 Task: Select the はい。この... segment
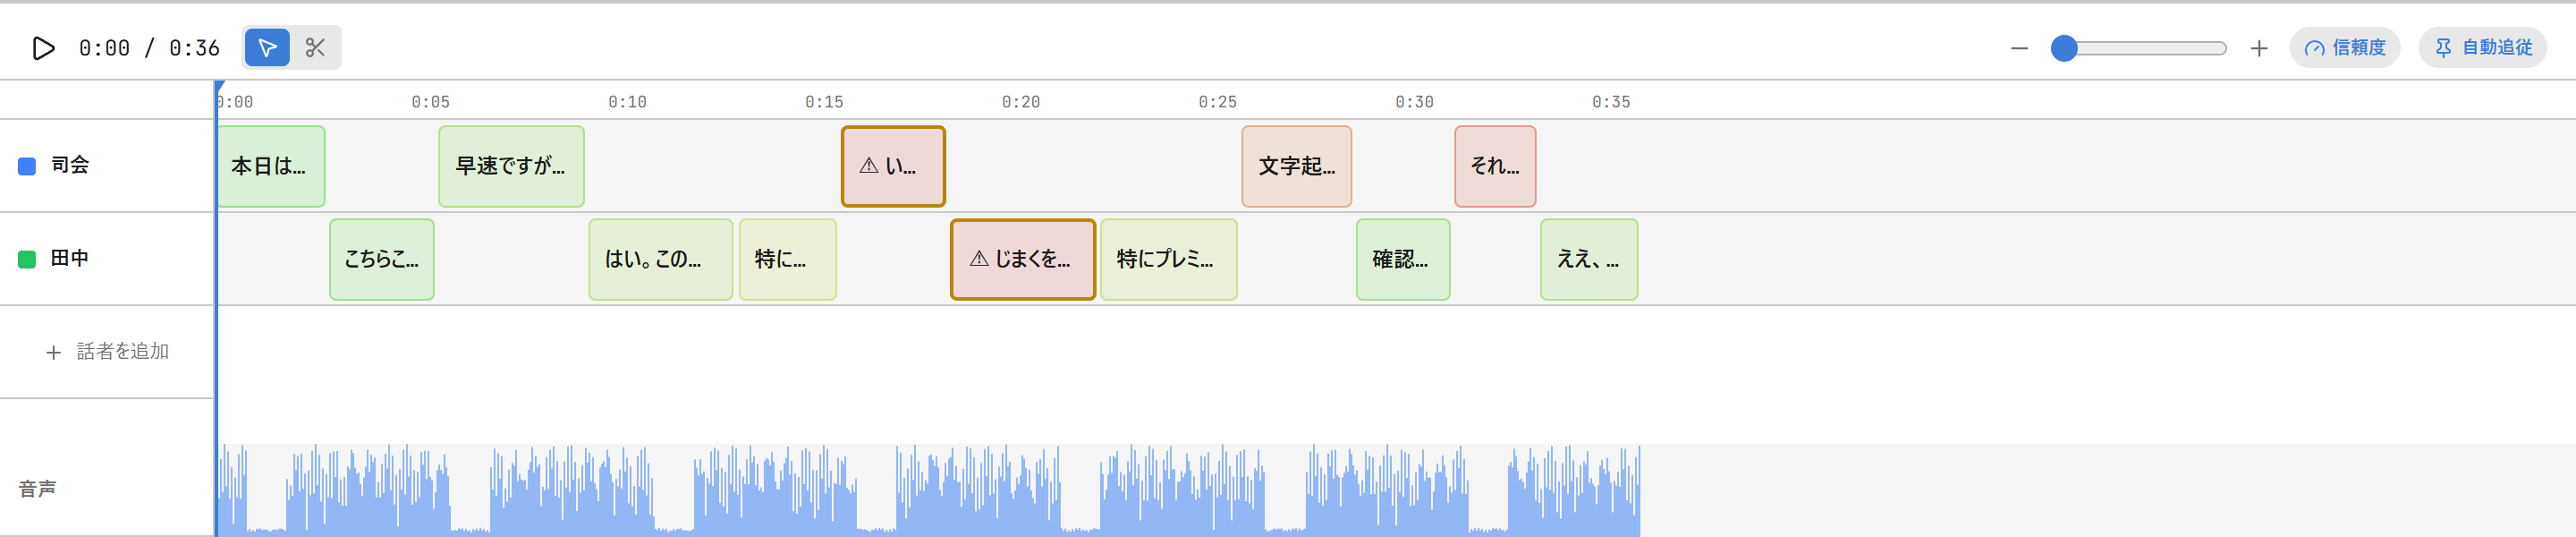point(660,259)
